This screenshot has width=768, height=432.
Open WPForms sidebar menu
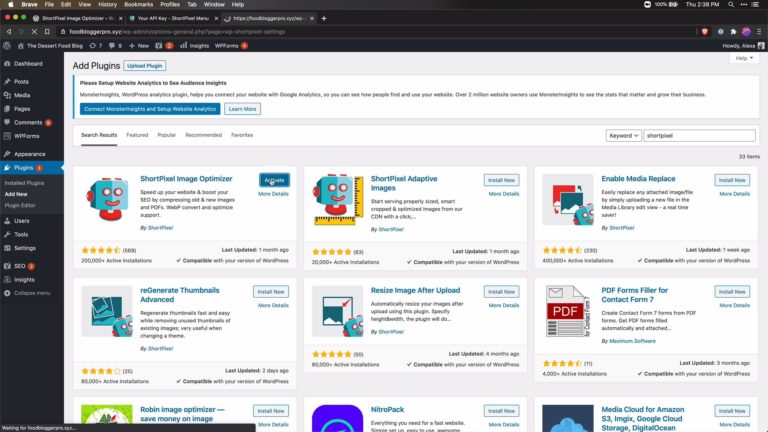pyautogui.click(x=26, y=136)
